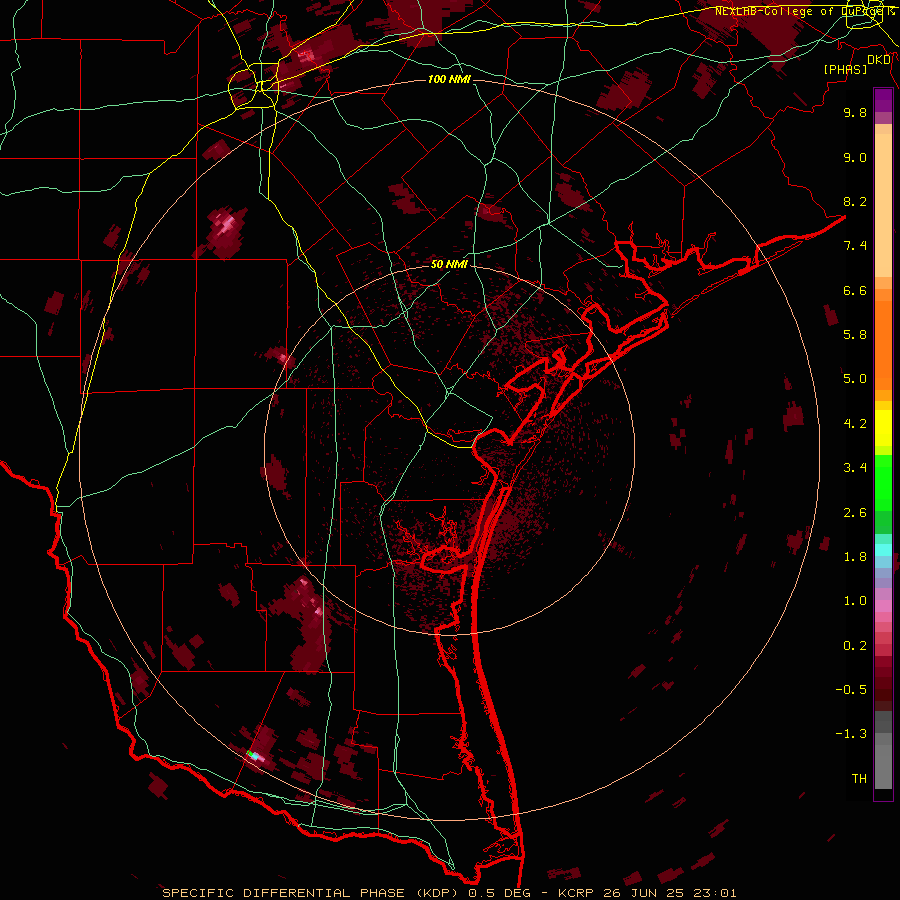Select the 4.2 legend value
Viewport: 900px width, 900px height.
coord(855,424)
